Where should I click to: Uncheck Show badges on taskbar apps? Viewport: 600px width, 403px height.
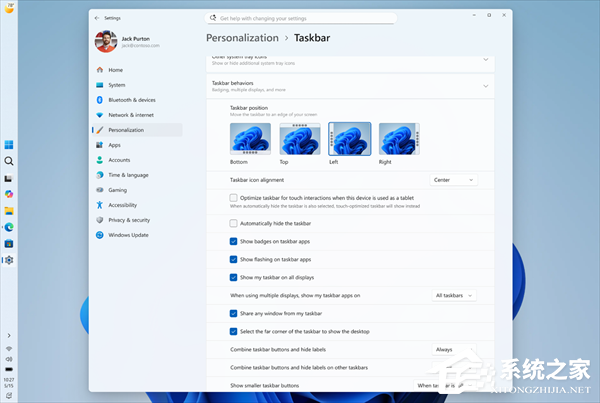[x=233, y=241]
